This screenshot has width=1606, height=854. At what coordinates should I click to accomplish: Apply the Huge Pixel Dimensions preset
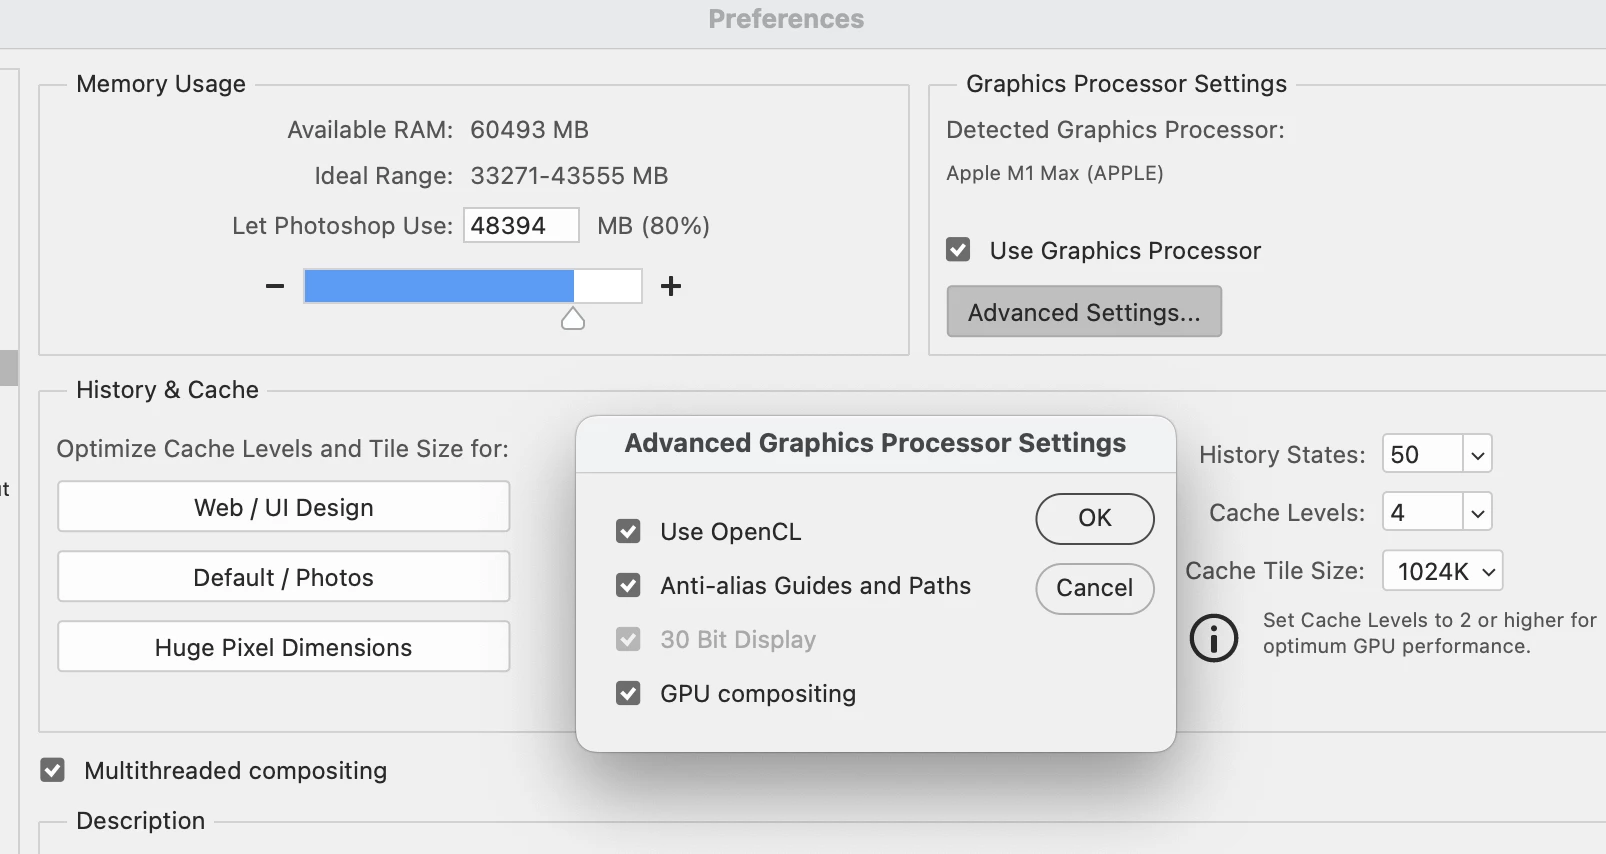click(284, 647)
